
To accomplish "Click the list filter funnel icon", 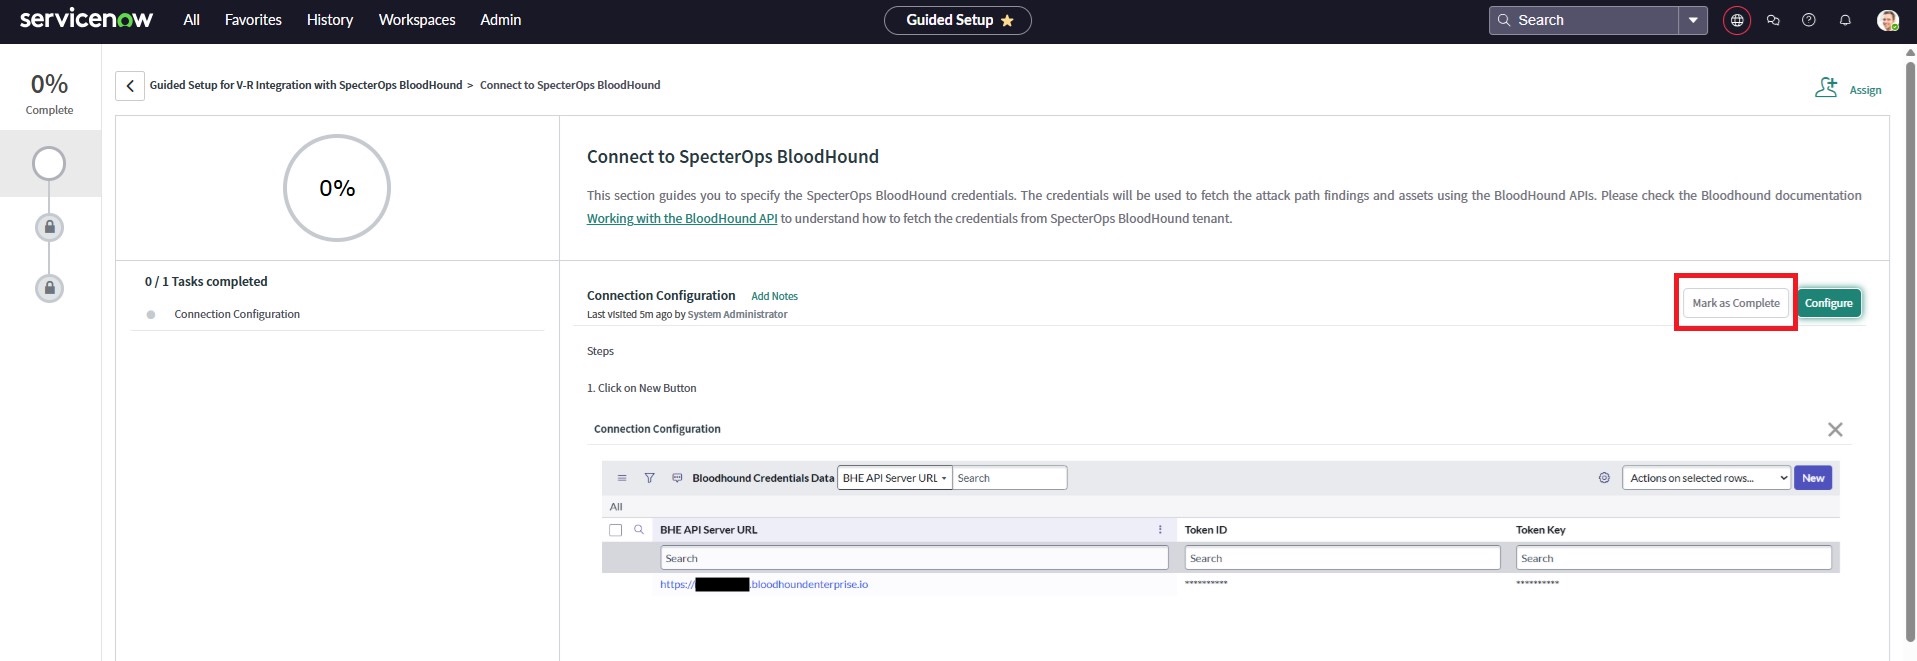I will [649, 478].
